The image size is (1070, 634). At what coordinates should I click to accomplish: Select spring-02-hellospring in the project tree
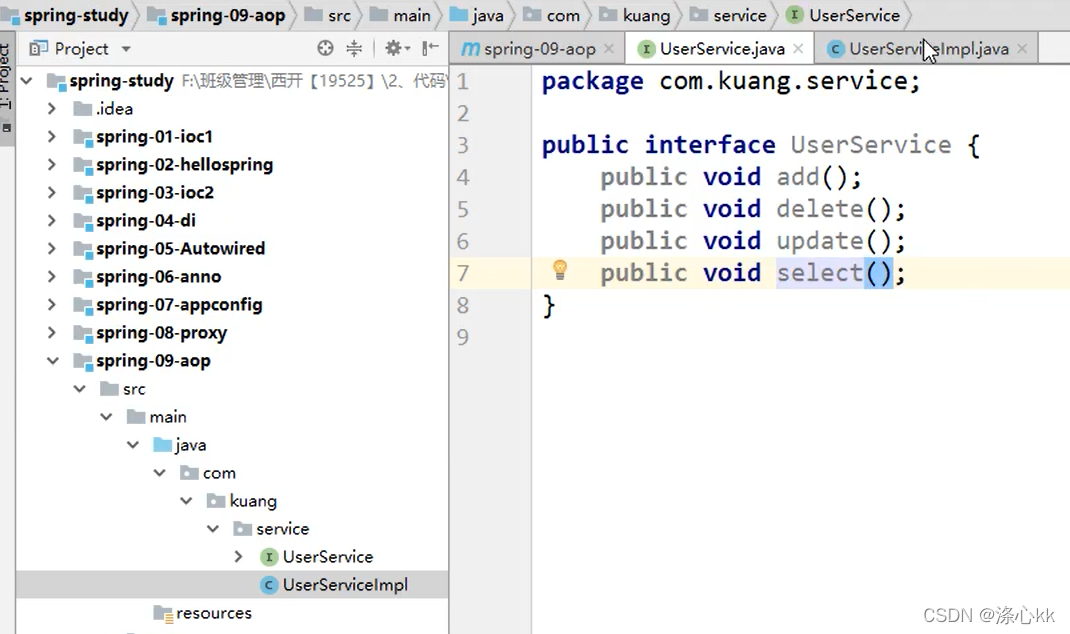184,164
